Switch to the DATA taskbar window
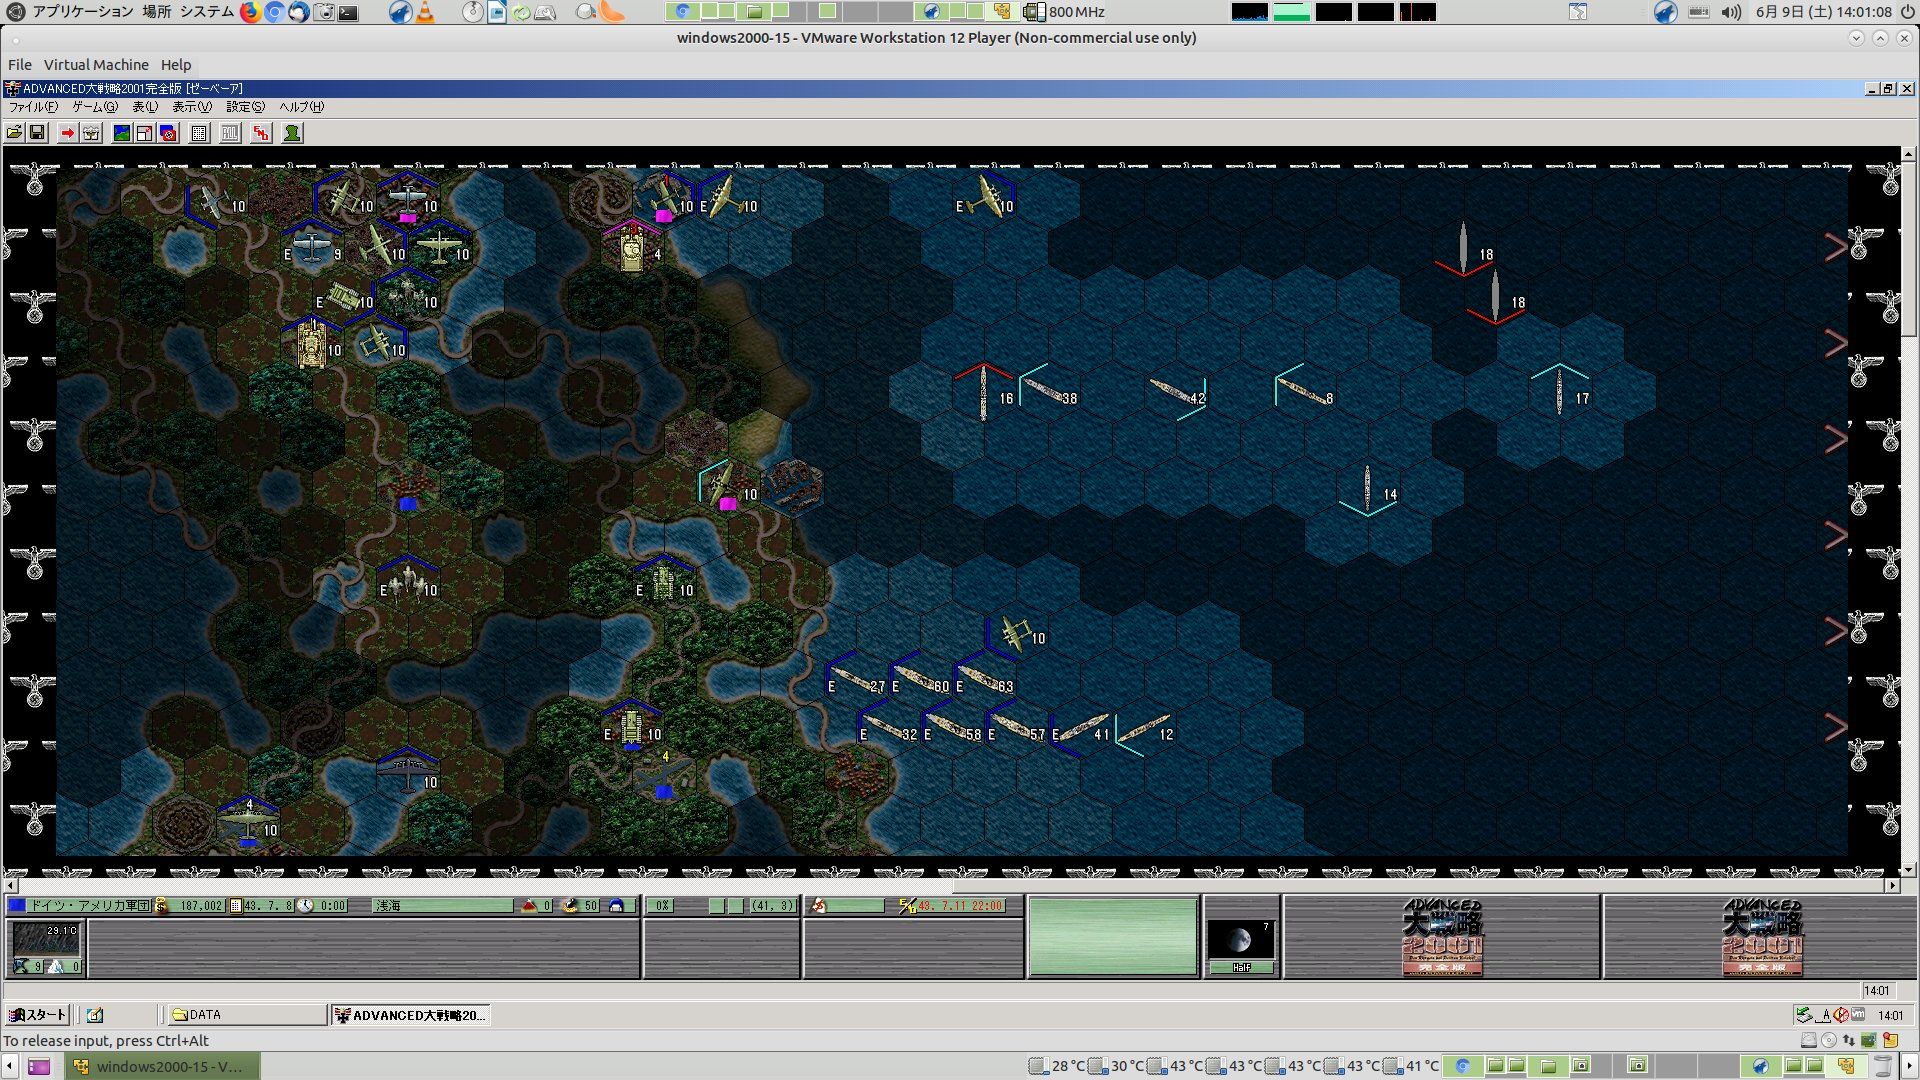This screenshot has width=1920, height=1080. (x=245, y=1015)
